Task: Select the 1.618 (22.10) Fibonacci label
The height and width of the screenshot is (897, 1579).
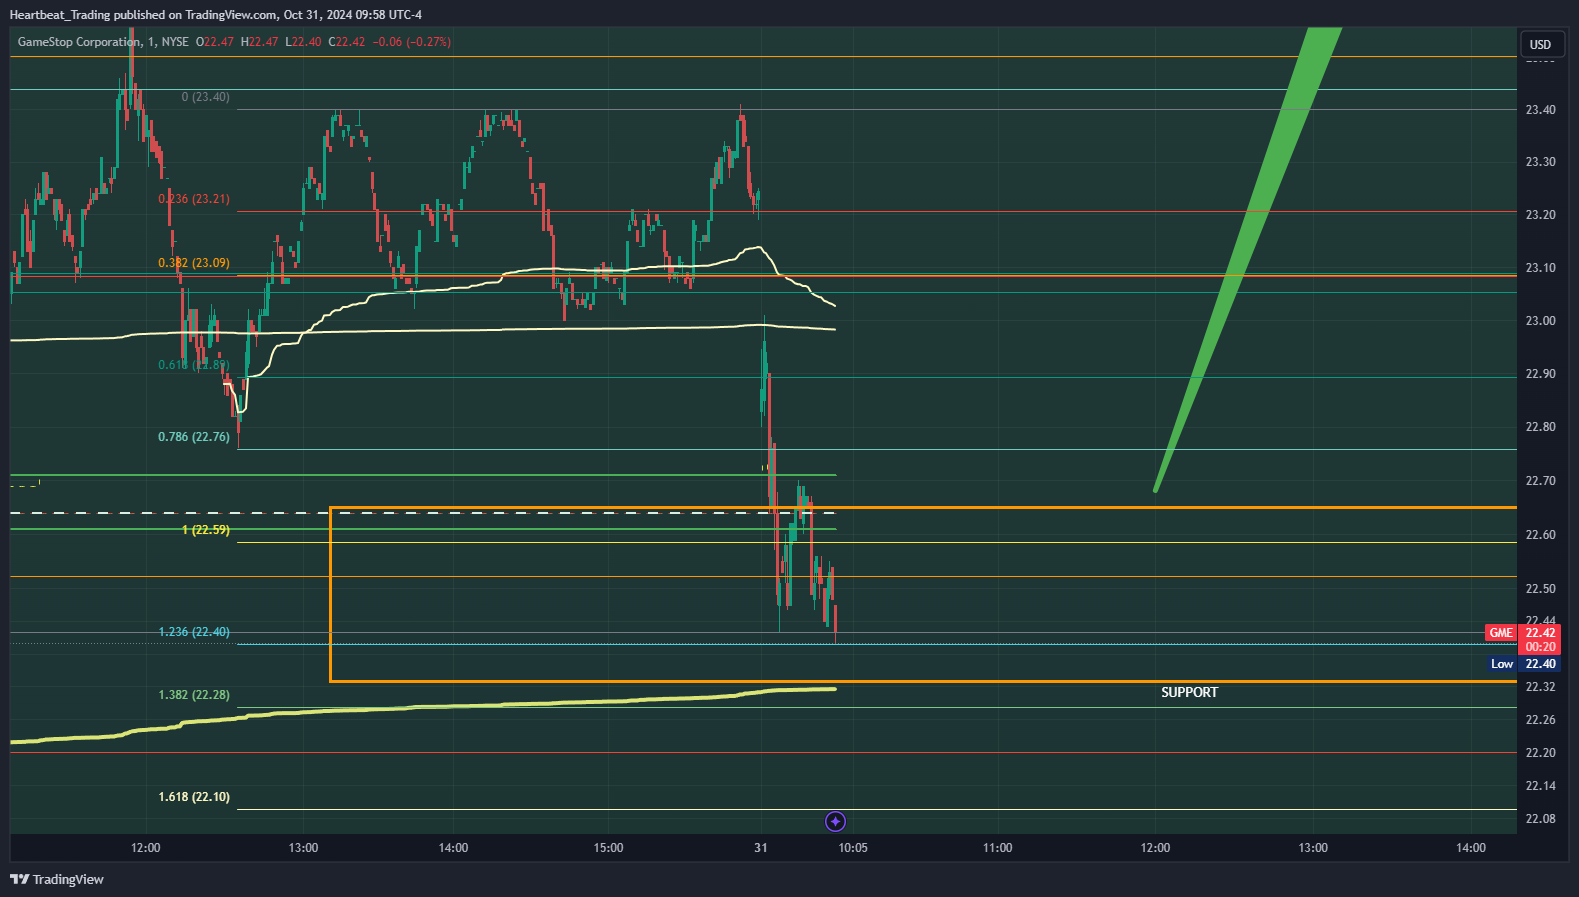Action: [x=194, y=797]
